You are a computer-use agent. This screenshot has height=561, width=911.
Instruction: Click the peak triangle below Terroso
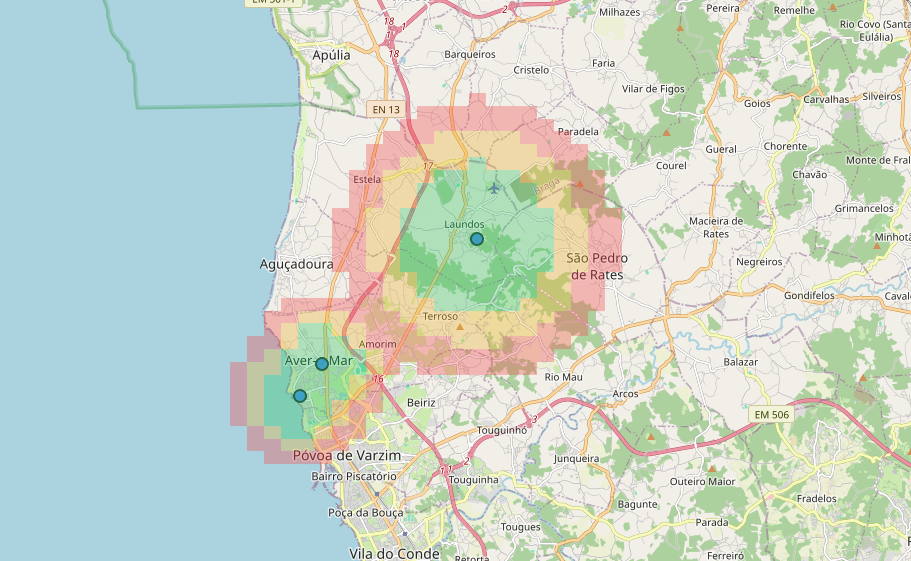[460, 327]
